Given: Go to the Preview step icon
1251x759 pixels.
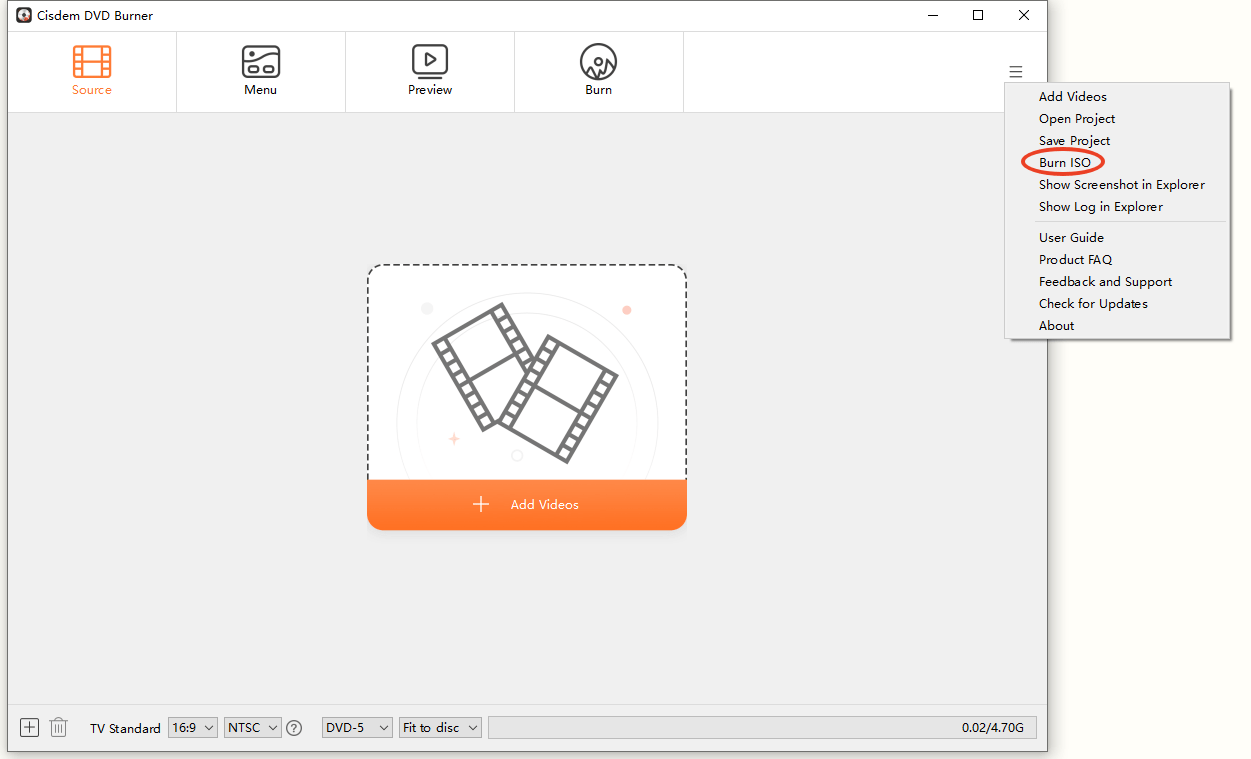Looking at the screenshot, I should pos(430,62).
